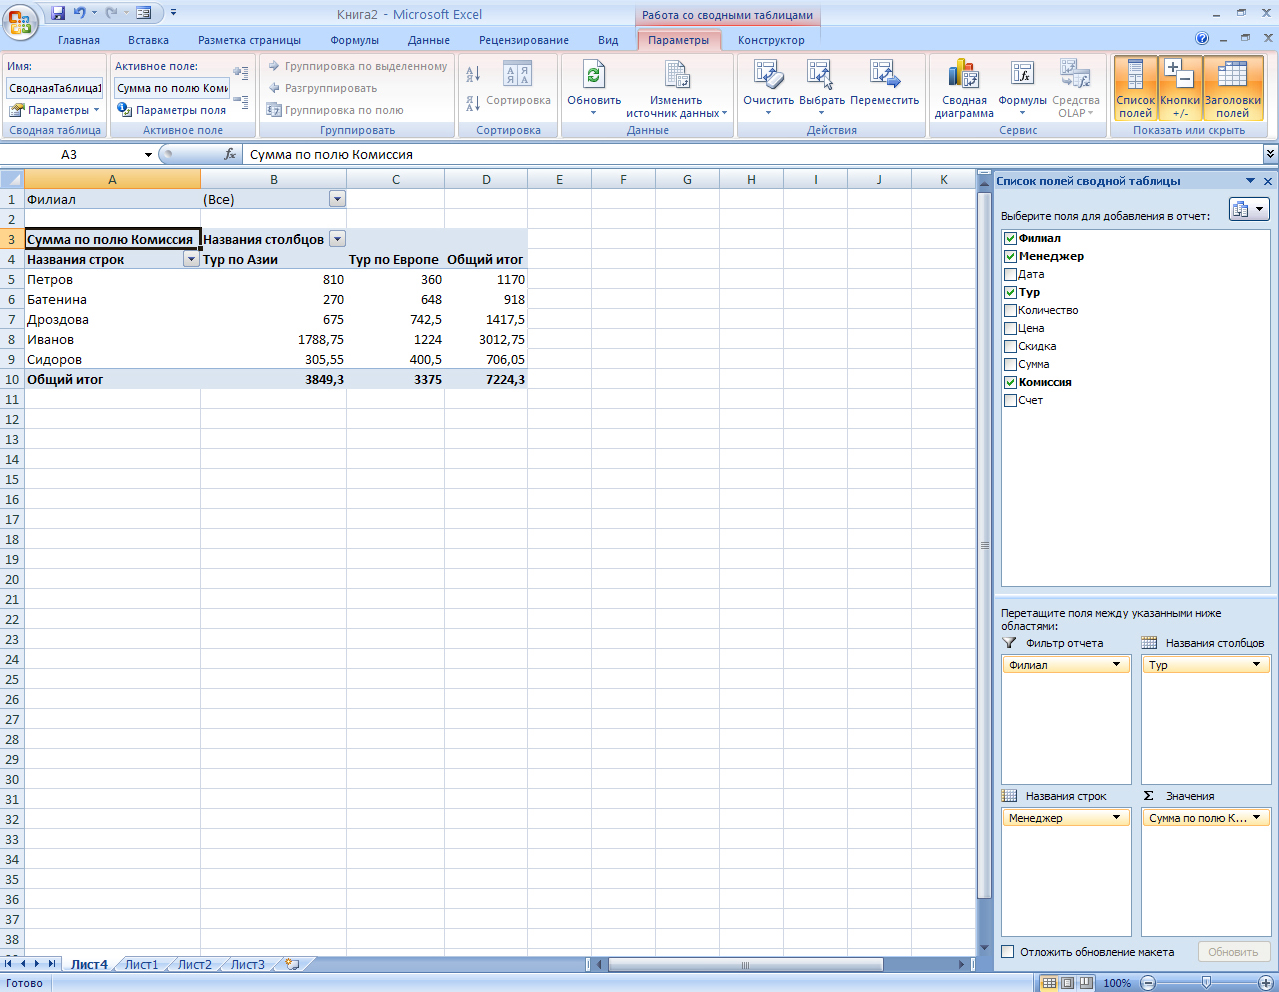Screen dimensions: 1279x992
Task: Toggle the Список полей panel button
Action: 1135,88
